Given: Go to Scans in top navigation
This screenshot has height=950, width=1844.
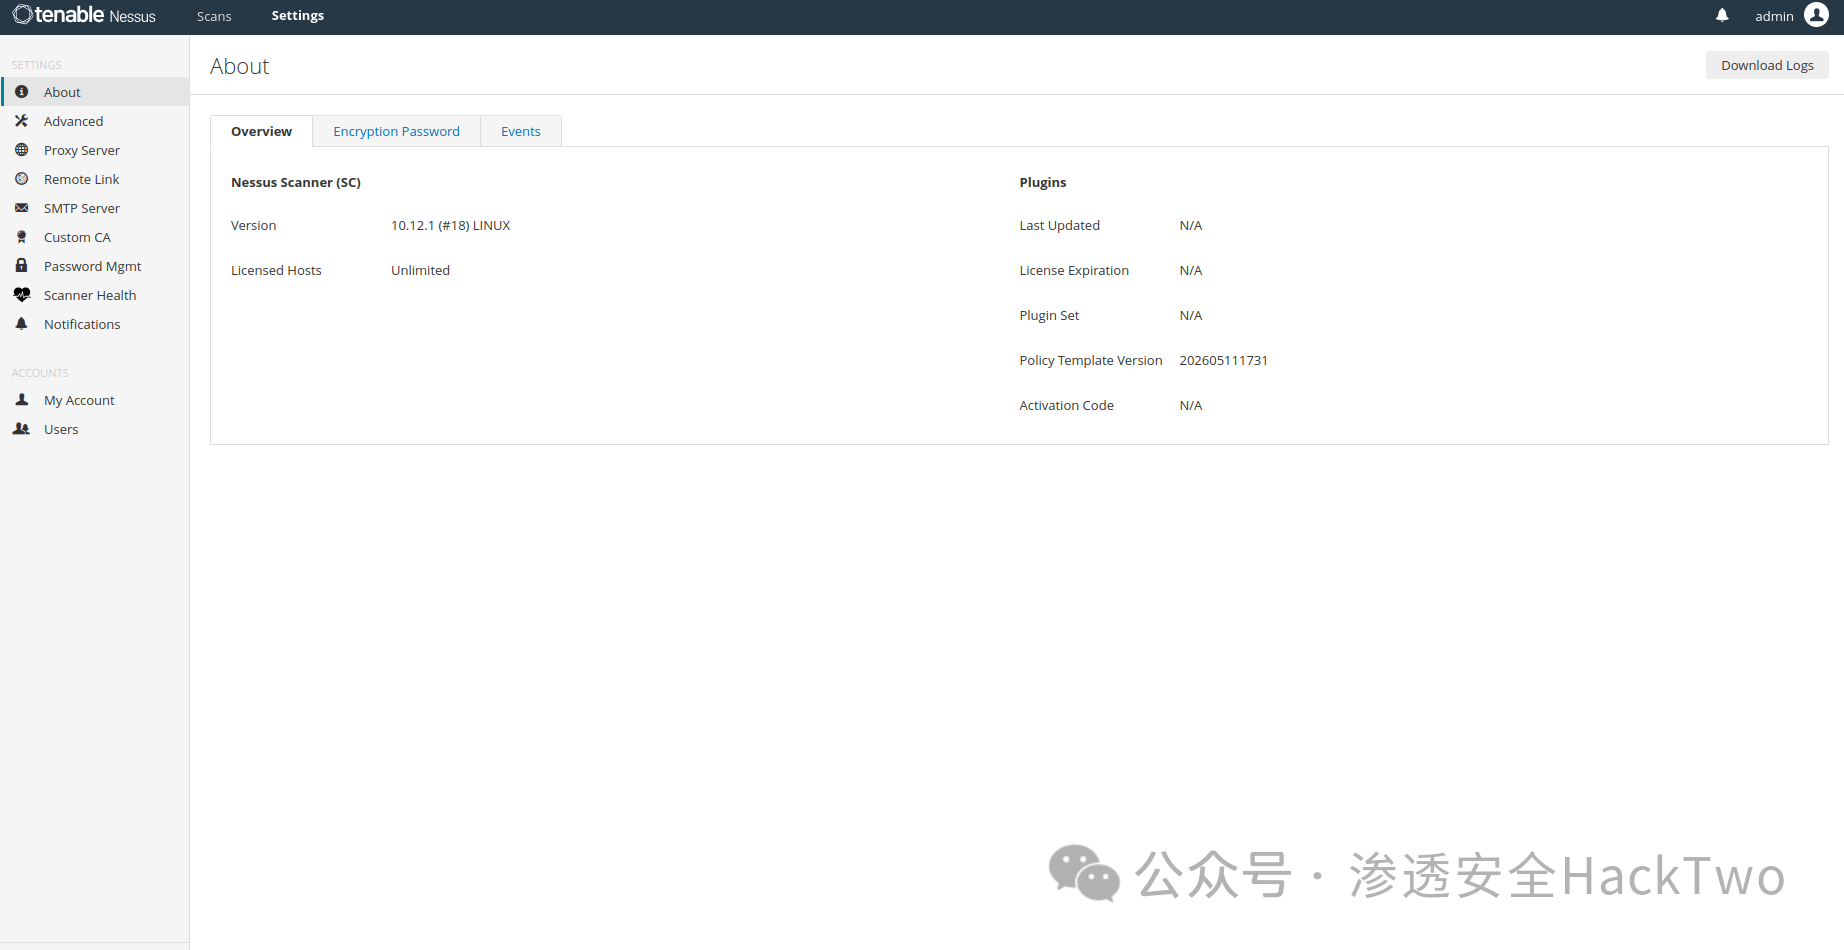Looking at the screenshot, I should [214, 16].
